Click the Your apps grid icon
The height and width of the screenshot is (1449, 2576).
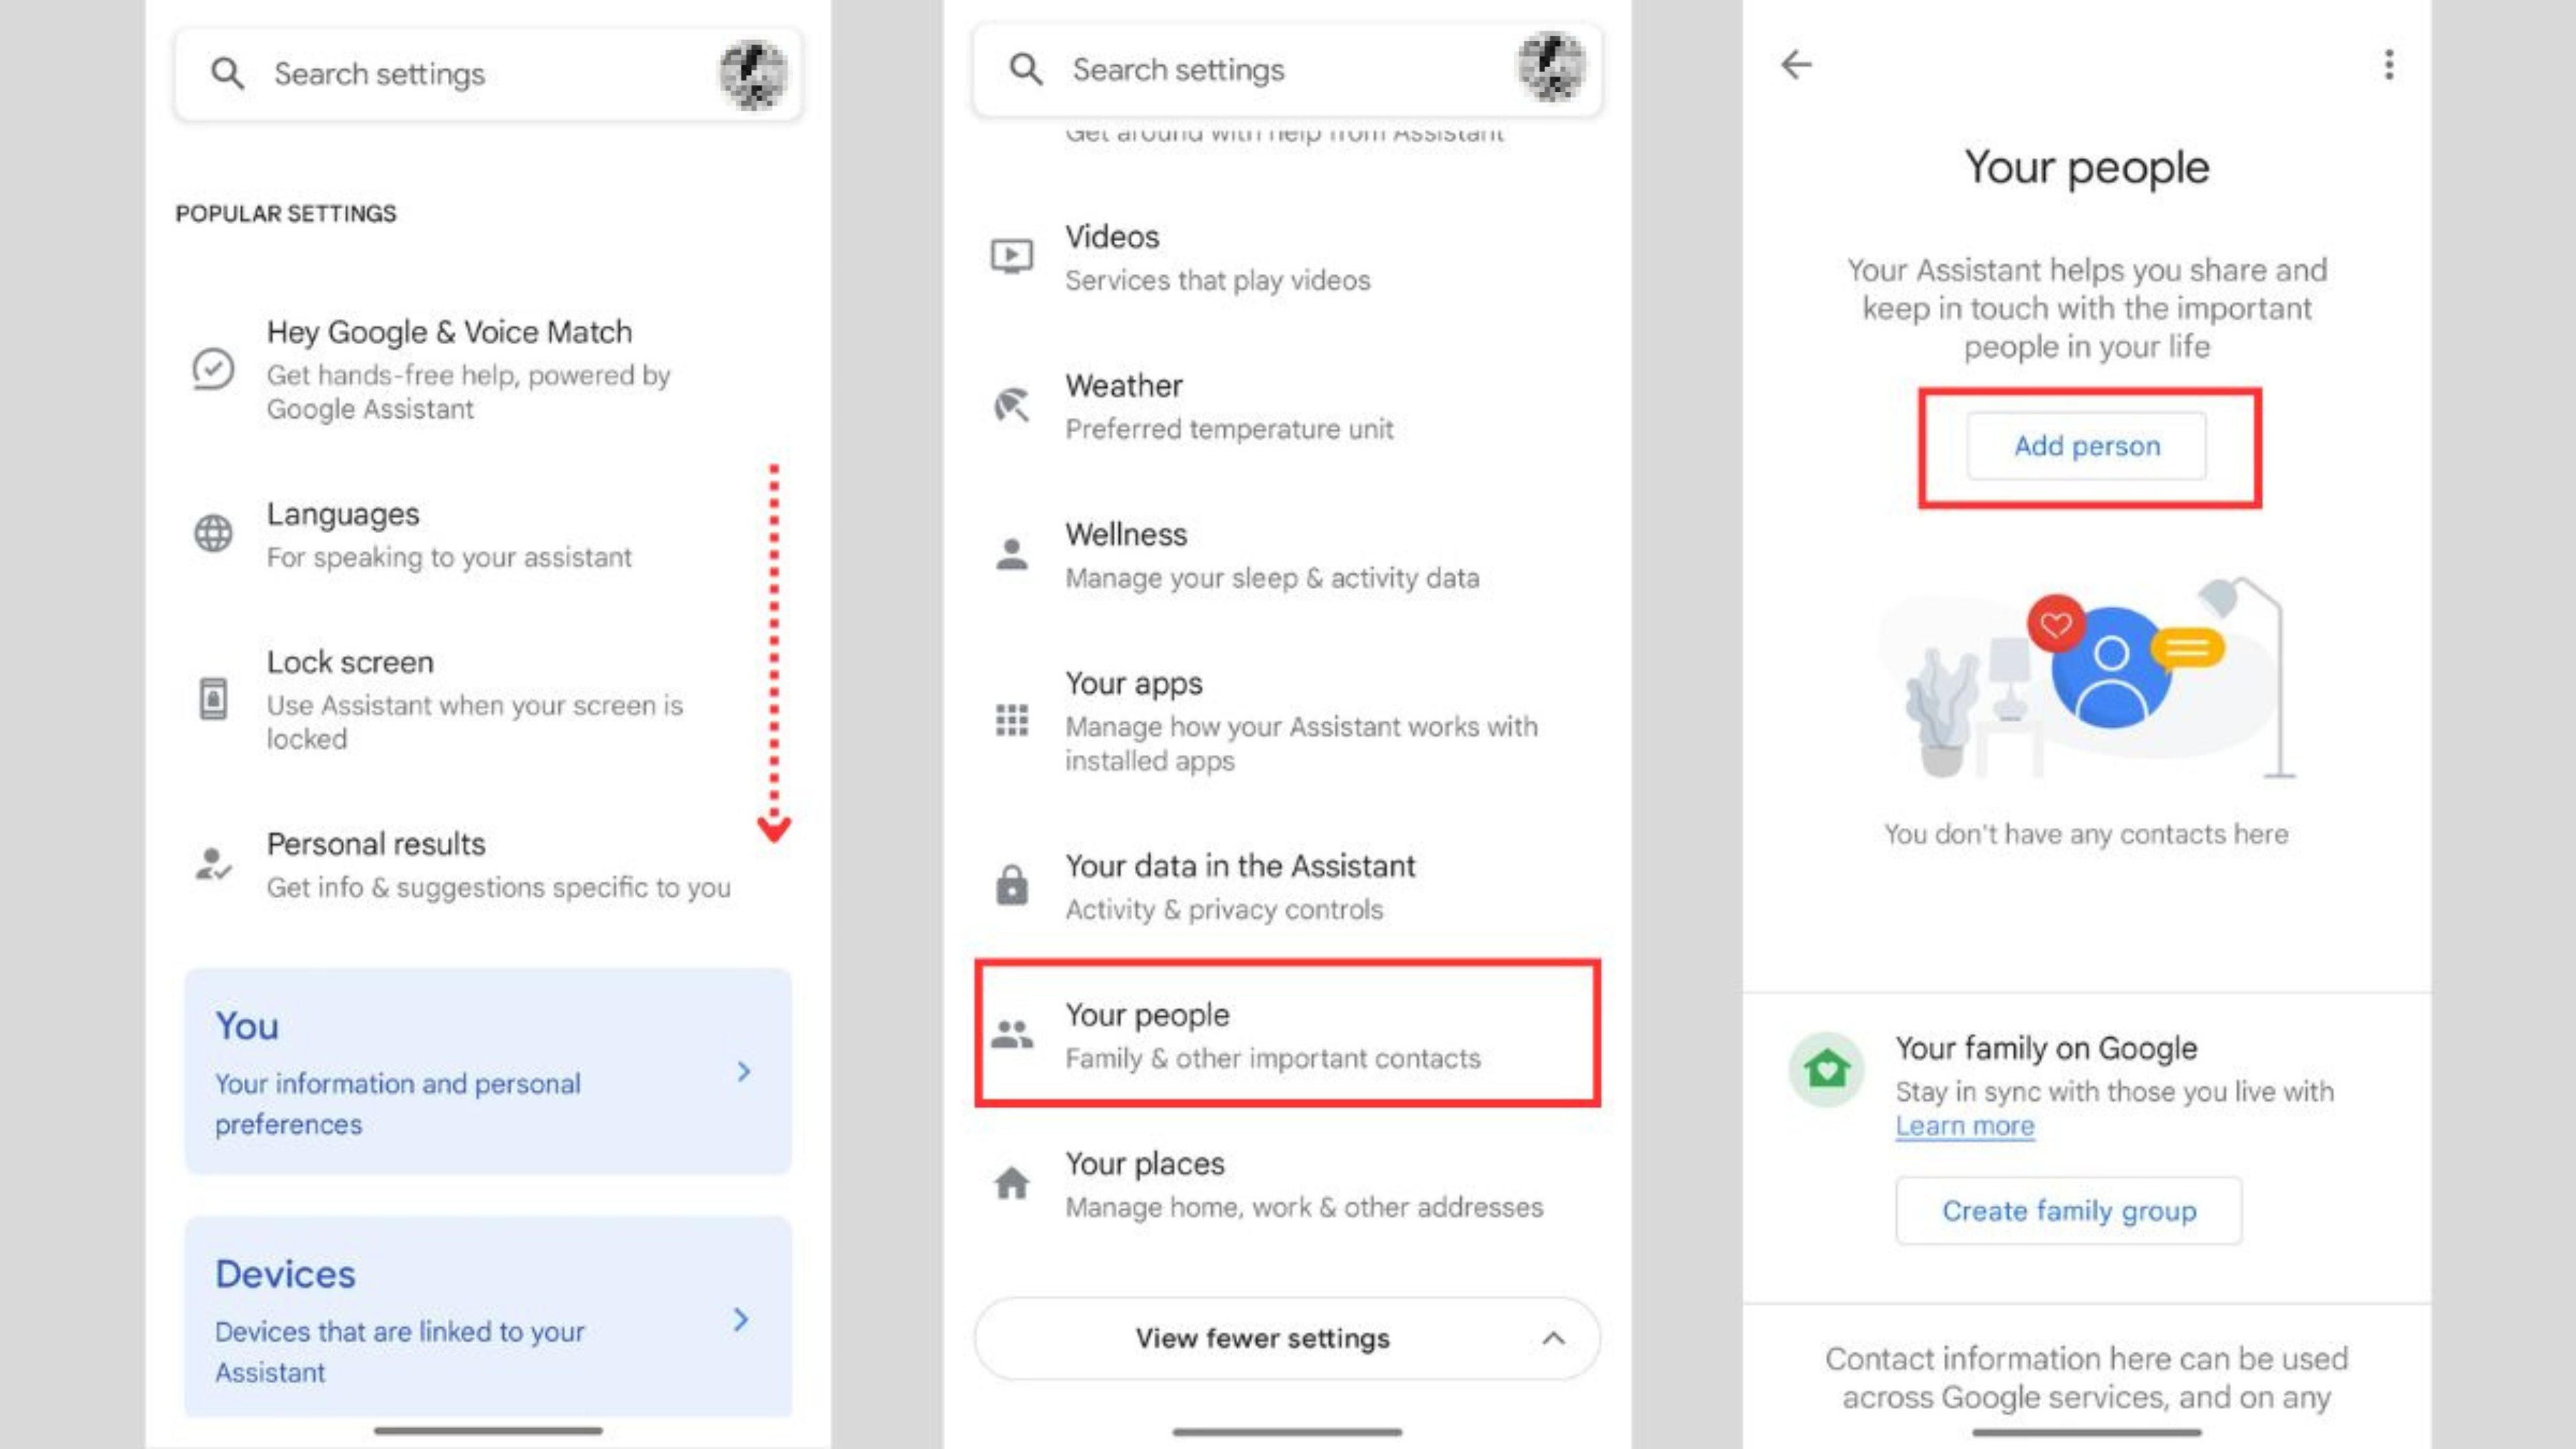point(1012,720)
